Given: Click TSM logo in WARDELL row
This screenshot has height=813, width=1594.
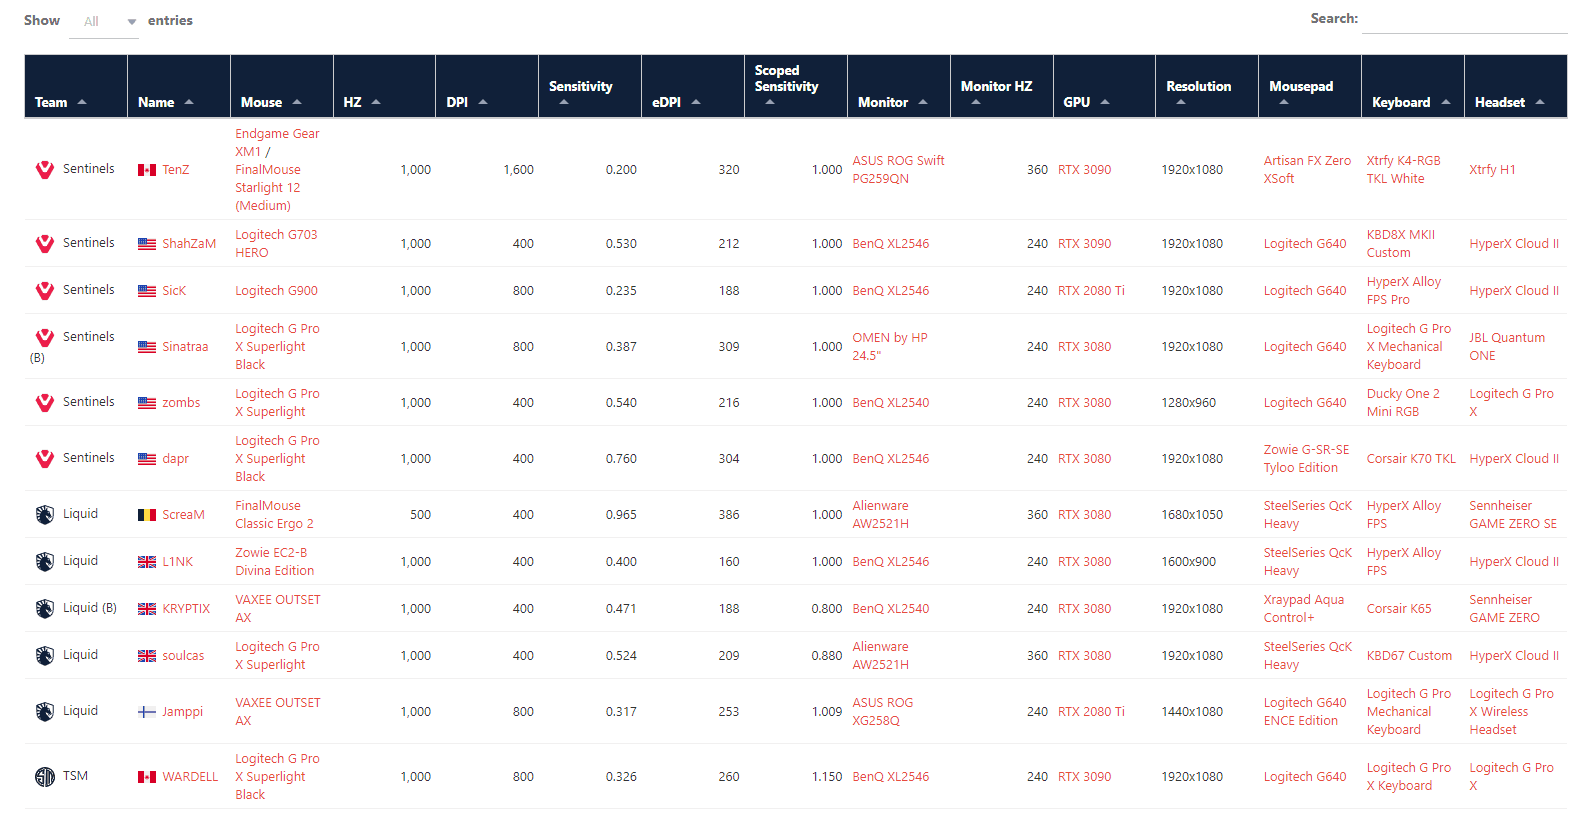Looking at the screenshot, I should [x=45, y=777].
